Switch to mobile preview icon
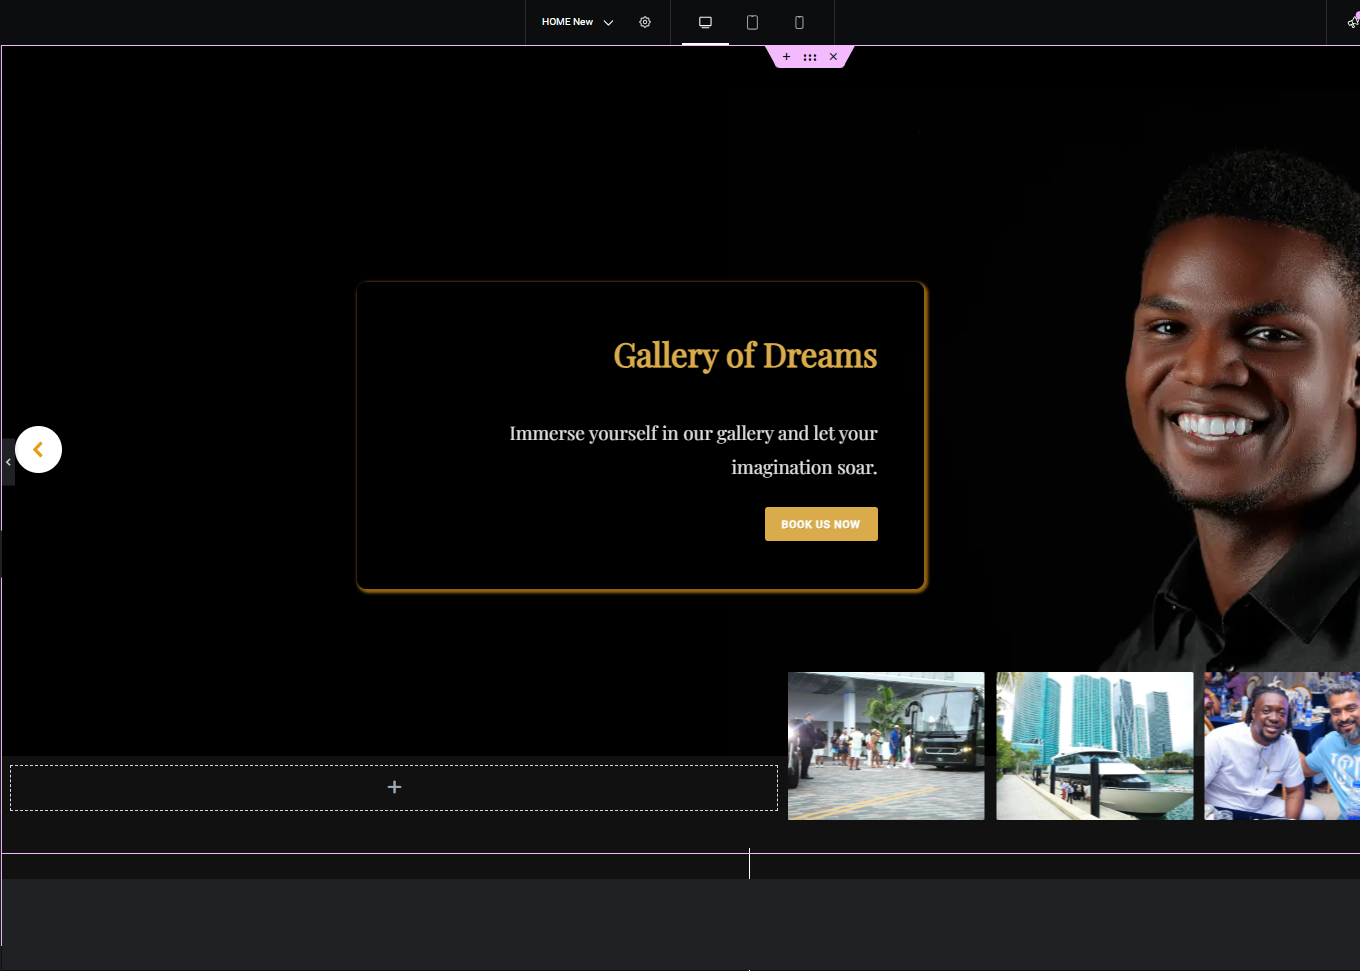Image resolution: width=1360 pixels, height=971 pixels. pos(799,22)
